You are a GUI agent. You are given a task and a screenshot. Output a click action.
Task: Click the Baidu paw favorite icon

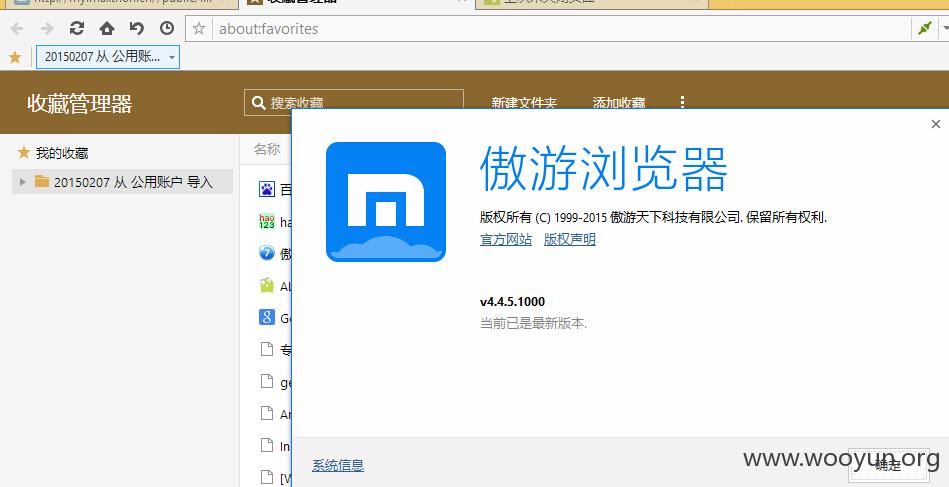(266, 189)
